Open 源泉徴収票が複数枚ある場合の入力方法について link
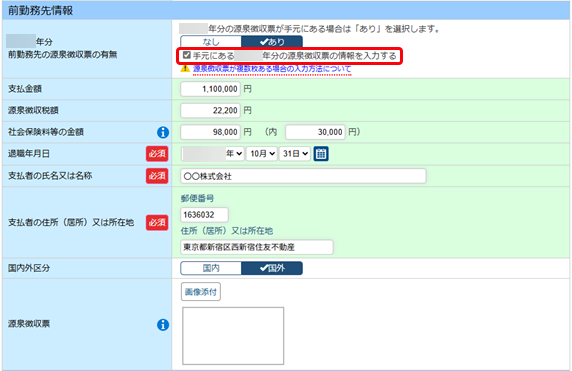The height and width of the screenshot is (371, 572). (272, 69)
